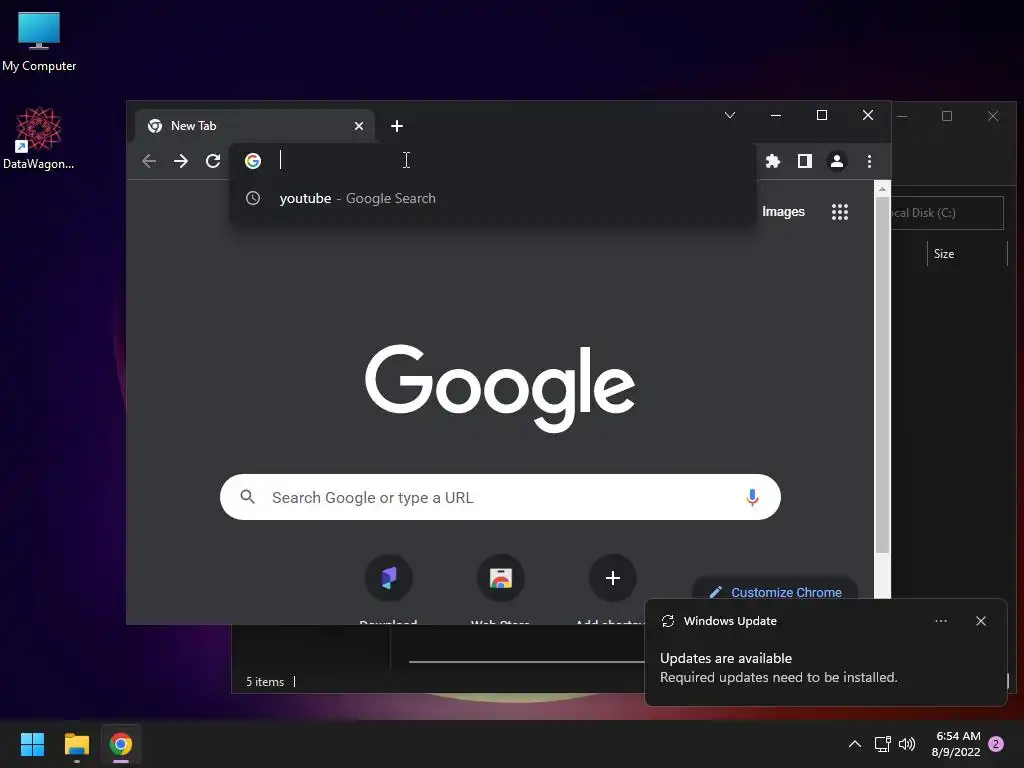This screenshot has height=768, width=1024.
Task: Select the My Computer desktop icon
Action: 39,41
